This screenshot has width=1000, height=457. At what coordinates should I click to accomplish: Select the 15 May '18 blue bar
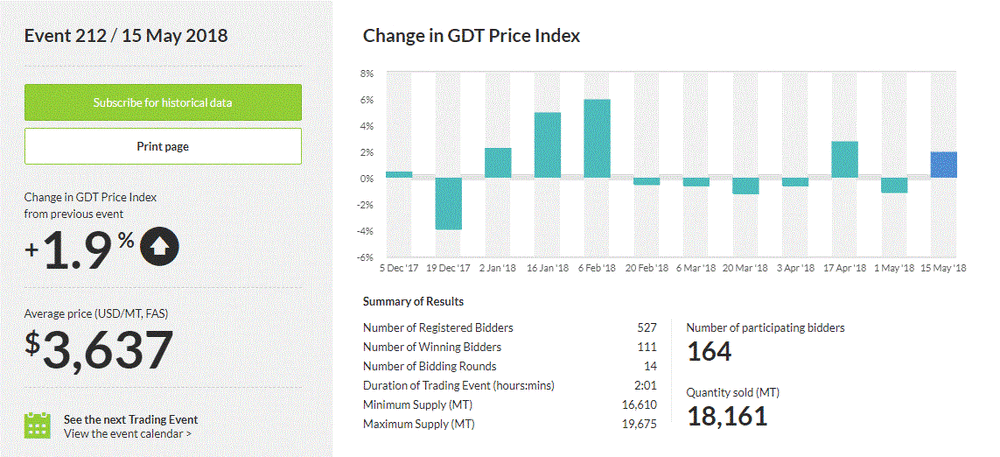(944, 165)
